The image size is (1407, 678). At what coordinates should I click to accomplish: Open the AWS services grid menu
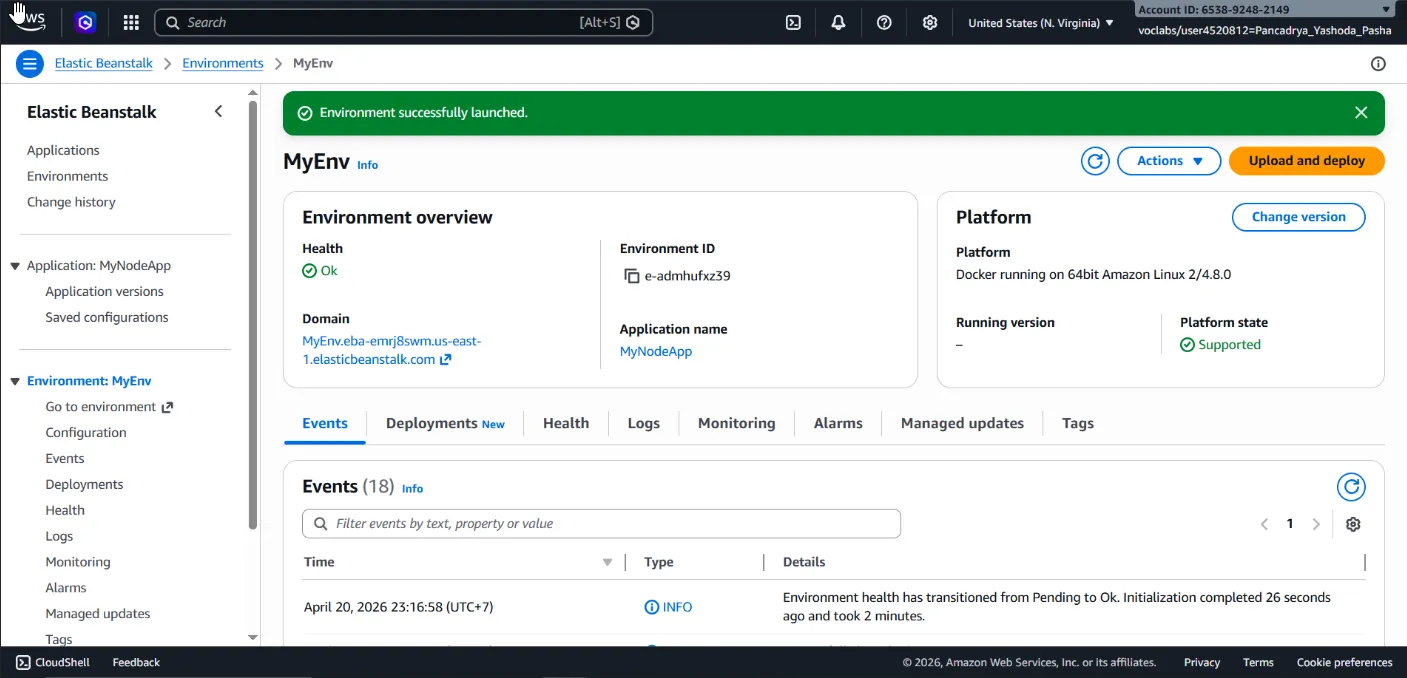pyautogui.click(x=131, y=22)
